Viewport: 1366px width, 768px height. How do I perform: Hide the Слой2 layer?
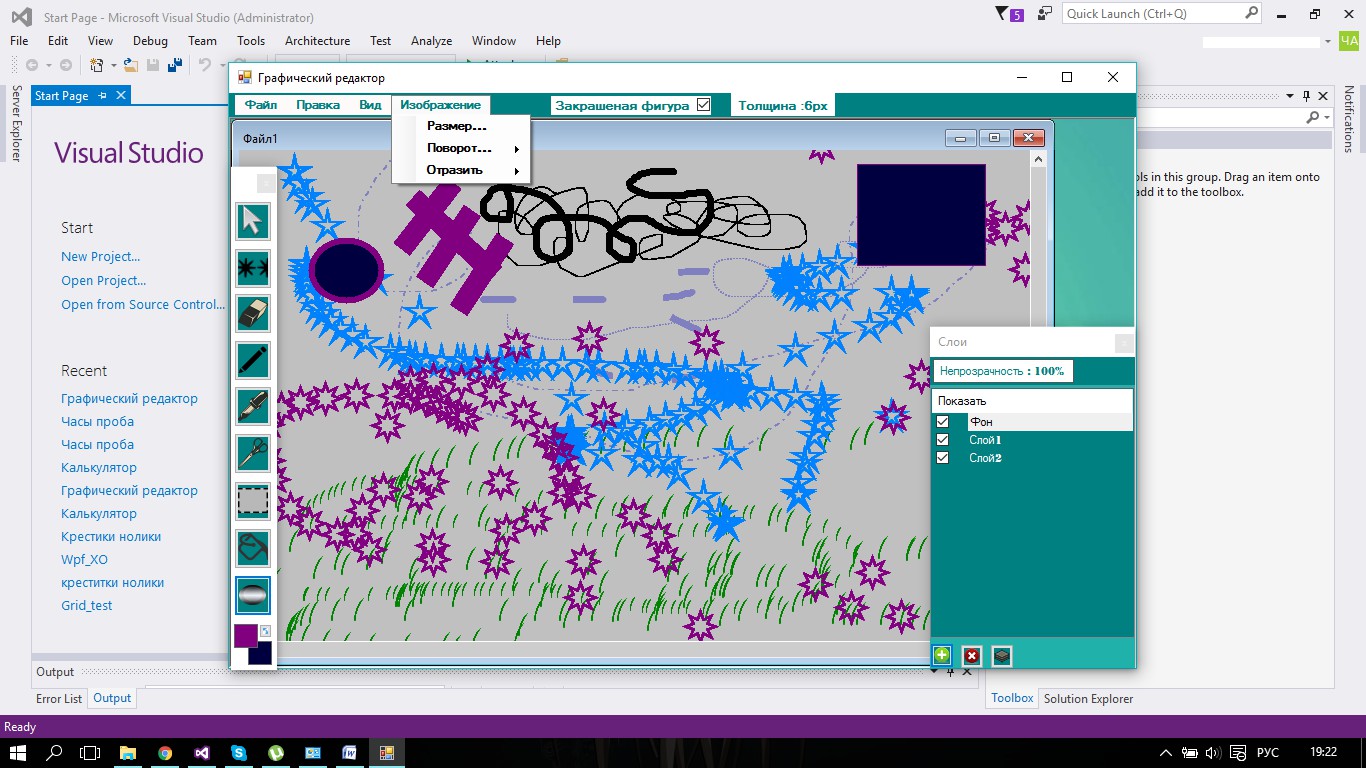coord(942,458)
